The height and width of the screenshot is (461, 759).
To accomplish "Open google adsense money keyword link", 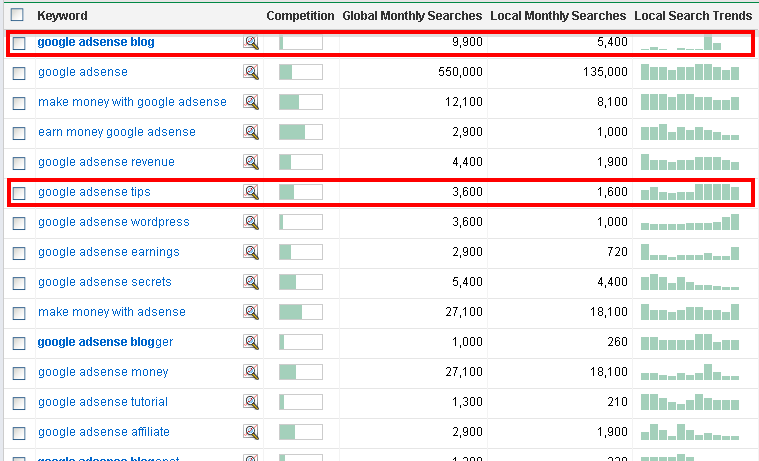I will click(103, 372).
